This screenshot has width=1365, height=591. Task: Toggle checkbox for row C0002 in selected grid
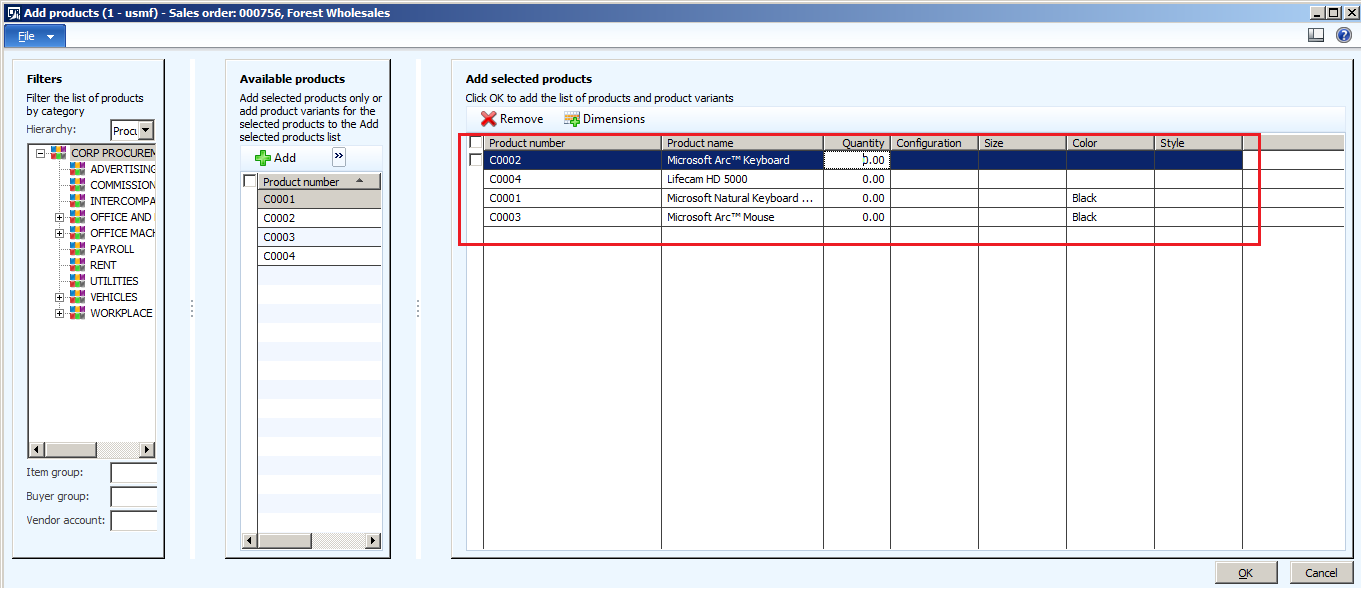476,160
